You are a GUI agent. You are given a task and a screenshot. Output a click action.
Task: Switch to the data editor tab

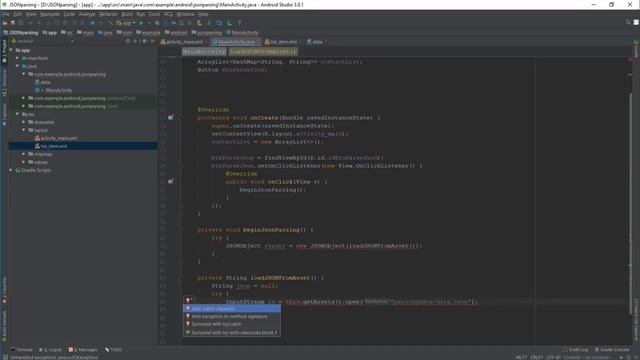315,42
